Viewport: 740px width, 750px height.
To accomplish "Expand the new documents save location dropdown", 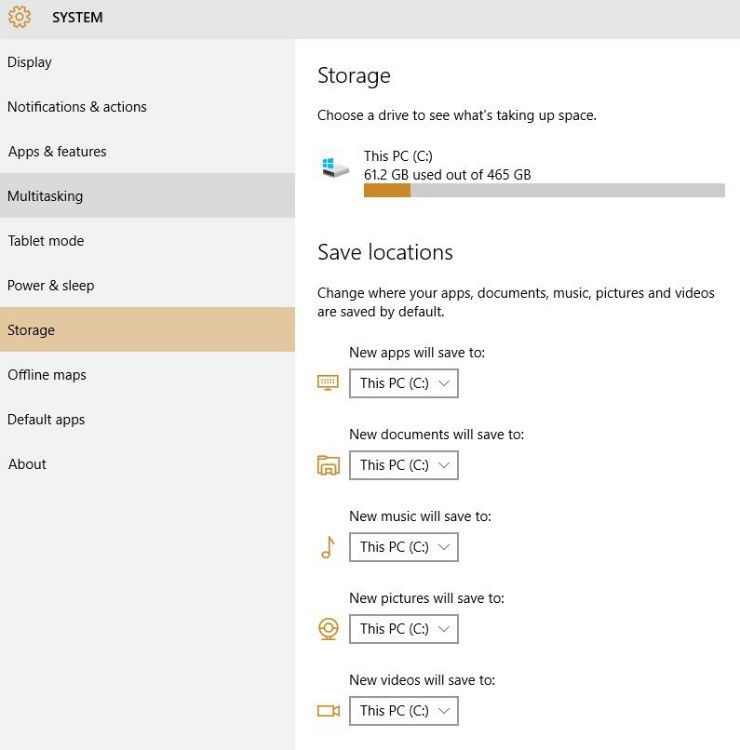I will (403, 465).
